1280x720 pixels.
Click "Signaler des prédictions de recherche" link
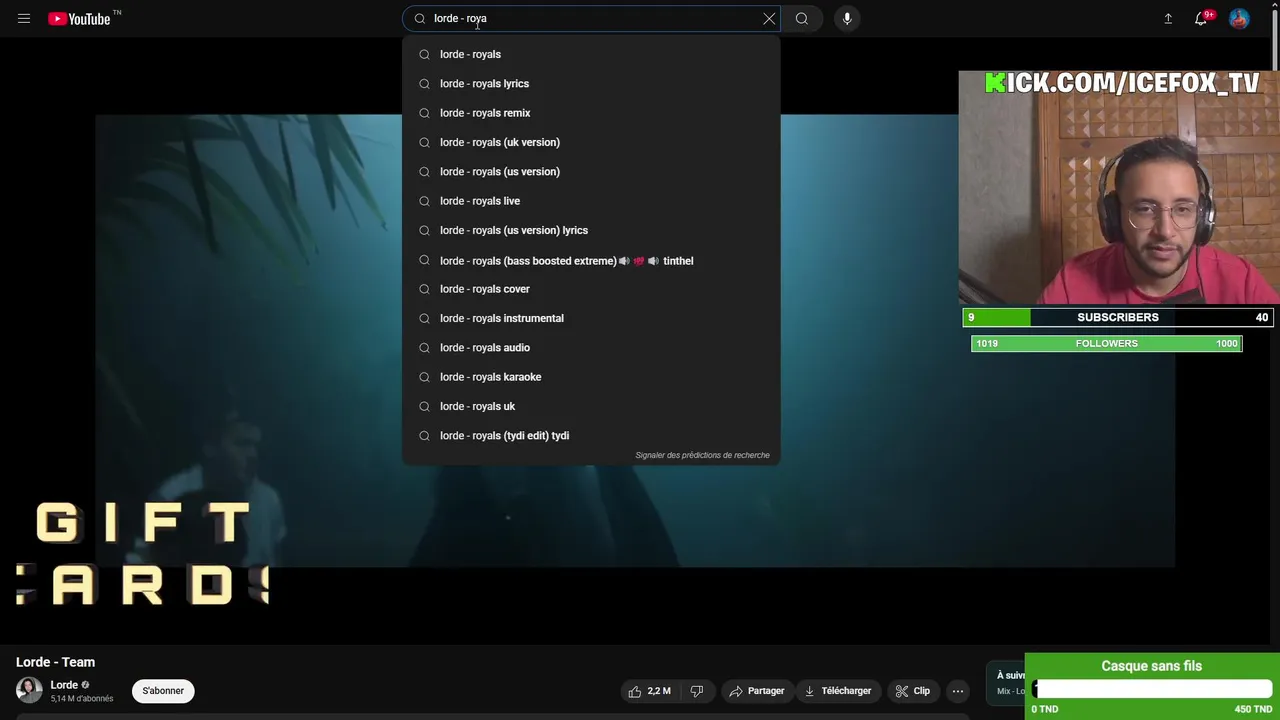tap(702, 455)
